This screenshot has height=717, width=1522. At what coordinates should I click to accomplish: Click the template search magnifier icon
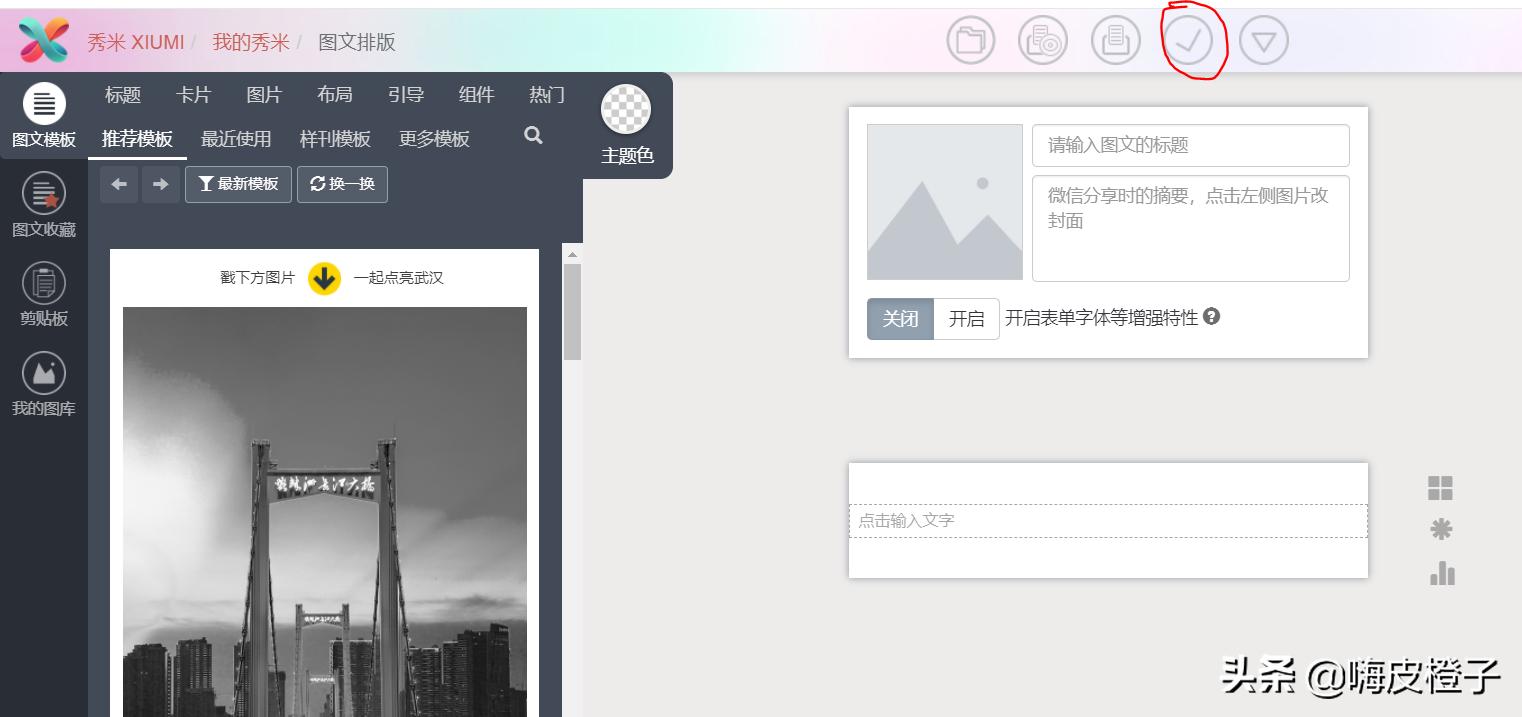532,134
